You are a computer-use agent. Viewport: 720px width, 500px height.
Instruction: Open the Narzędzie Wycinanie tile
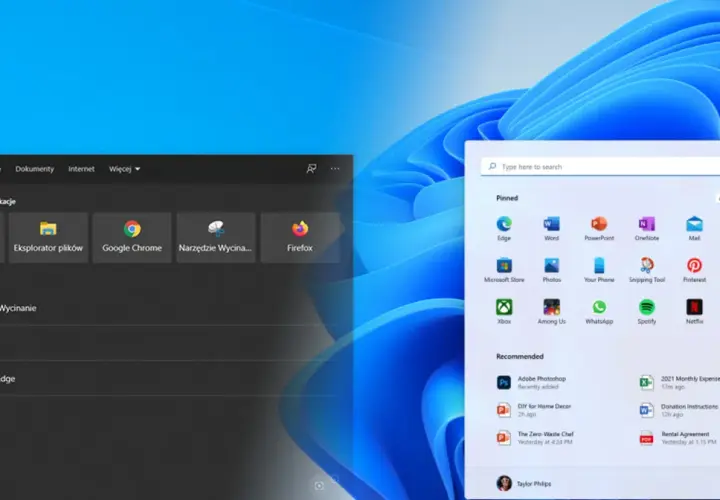(x=215, y=237)
